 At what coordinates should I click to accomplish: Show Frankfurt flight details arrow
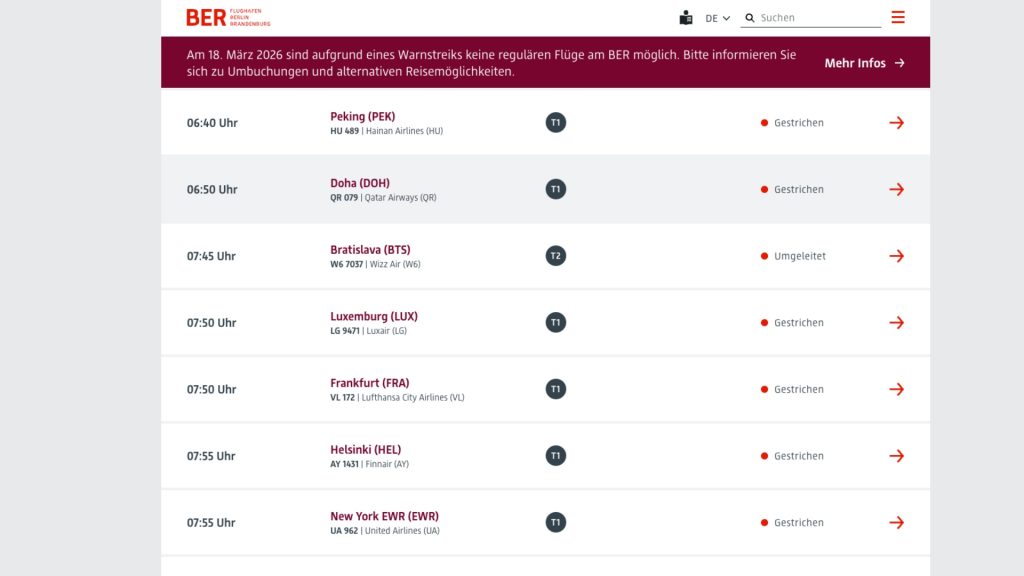pyautogui.click(x=896, y=389)
